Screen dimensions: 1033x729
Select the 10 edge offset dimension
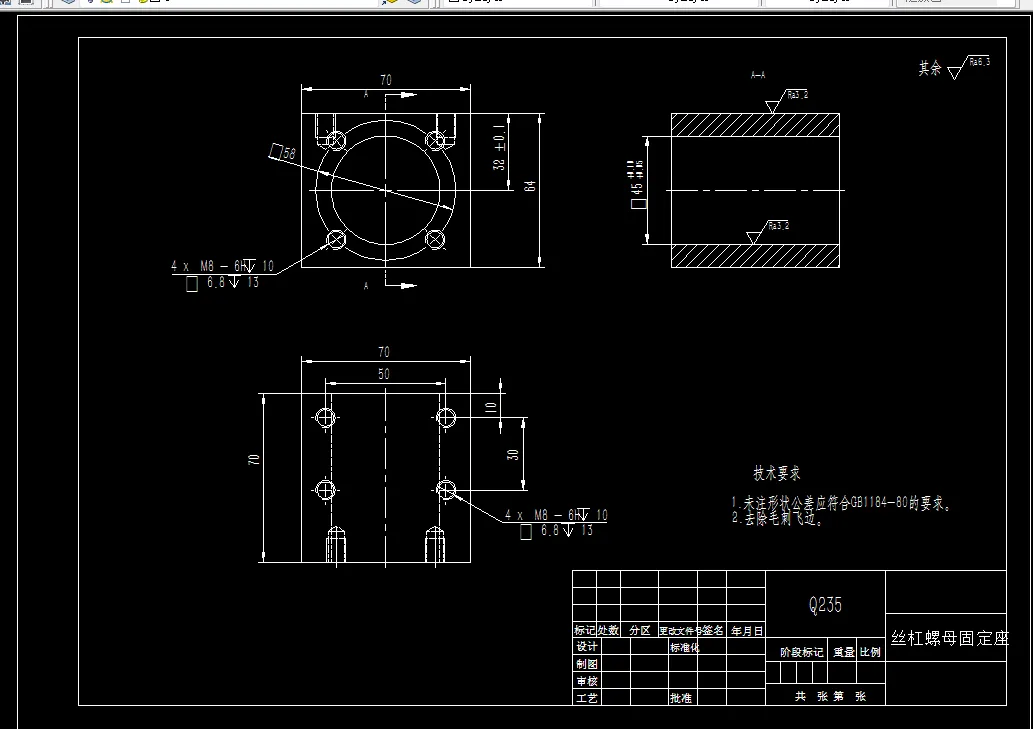[491, 408]
